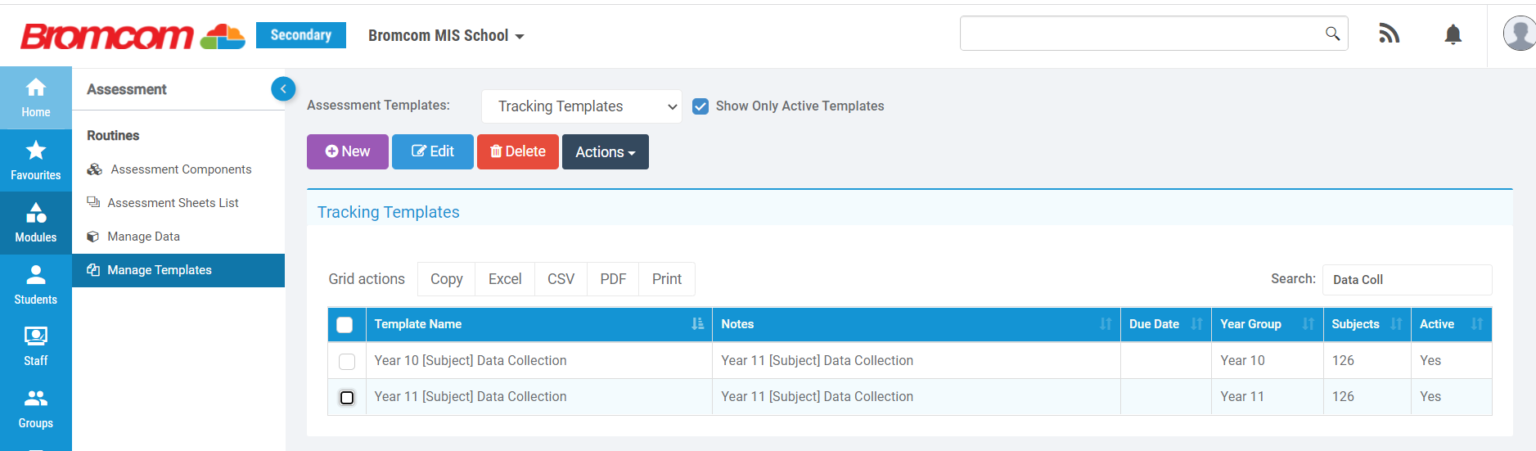Tick the select-all checkbox in table header
Image resolution: width=1536 pixels, height=451 pixels.
click(345, 324)
